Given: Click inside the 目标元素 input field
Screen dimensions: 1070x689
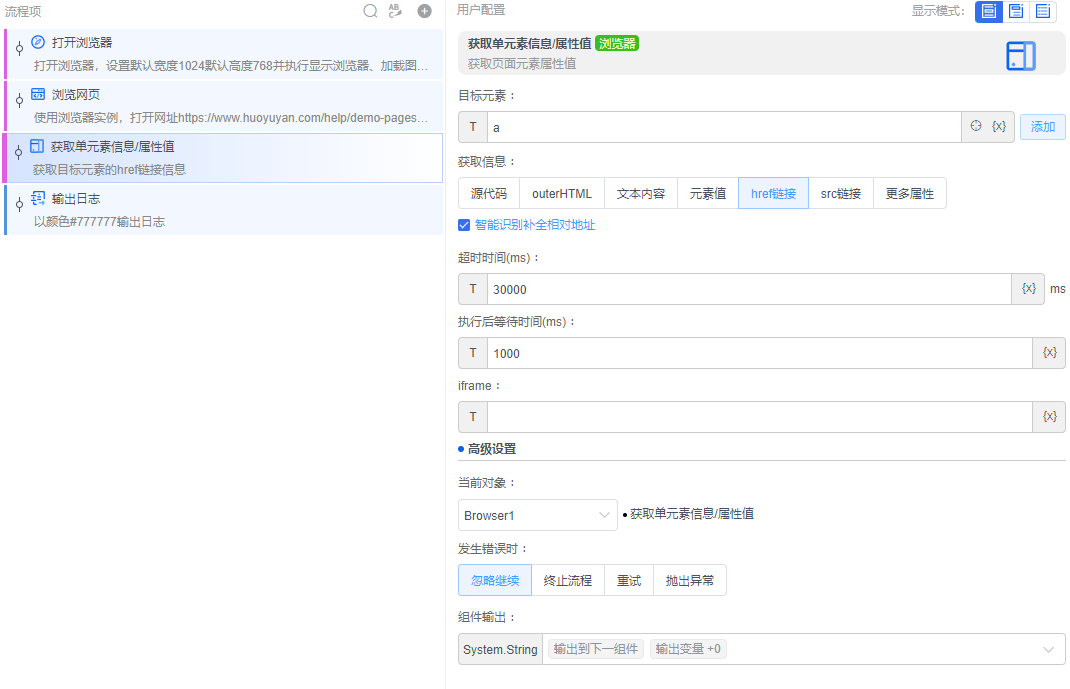Looking at the screenshot, I should coord(700,126).
